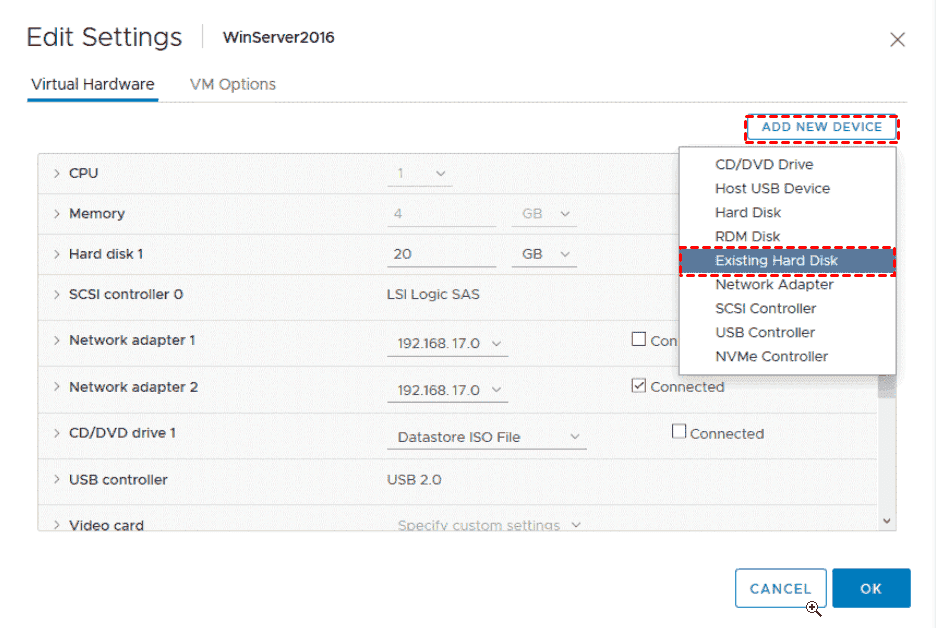
Task: Expand the SCSI controller 0 row
Action: click(57, 295)
